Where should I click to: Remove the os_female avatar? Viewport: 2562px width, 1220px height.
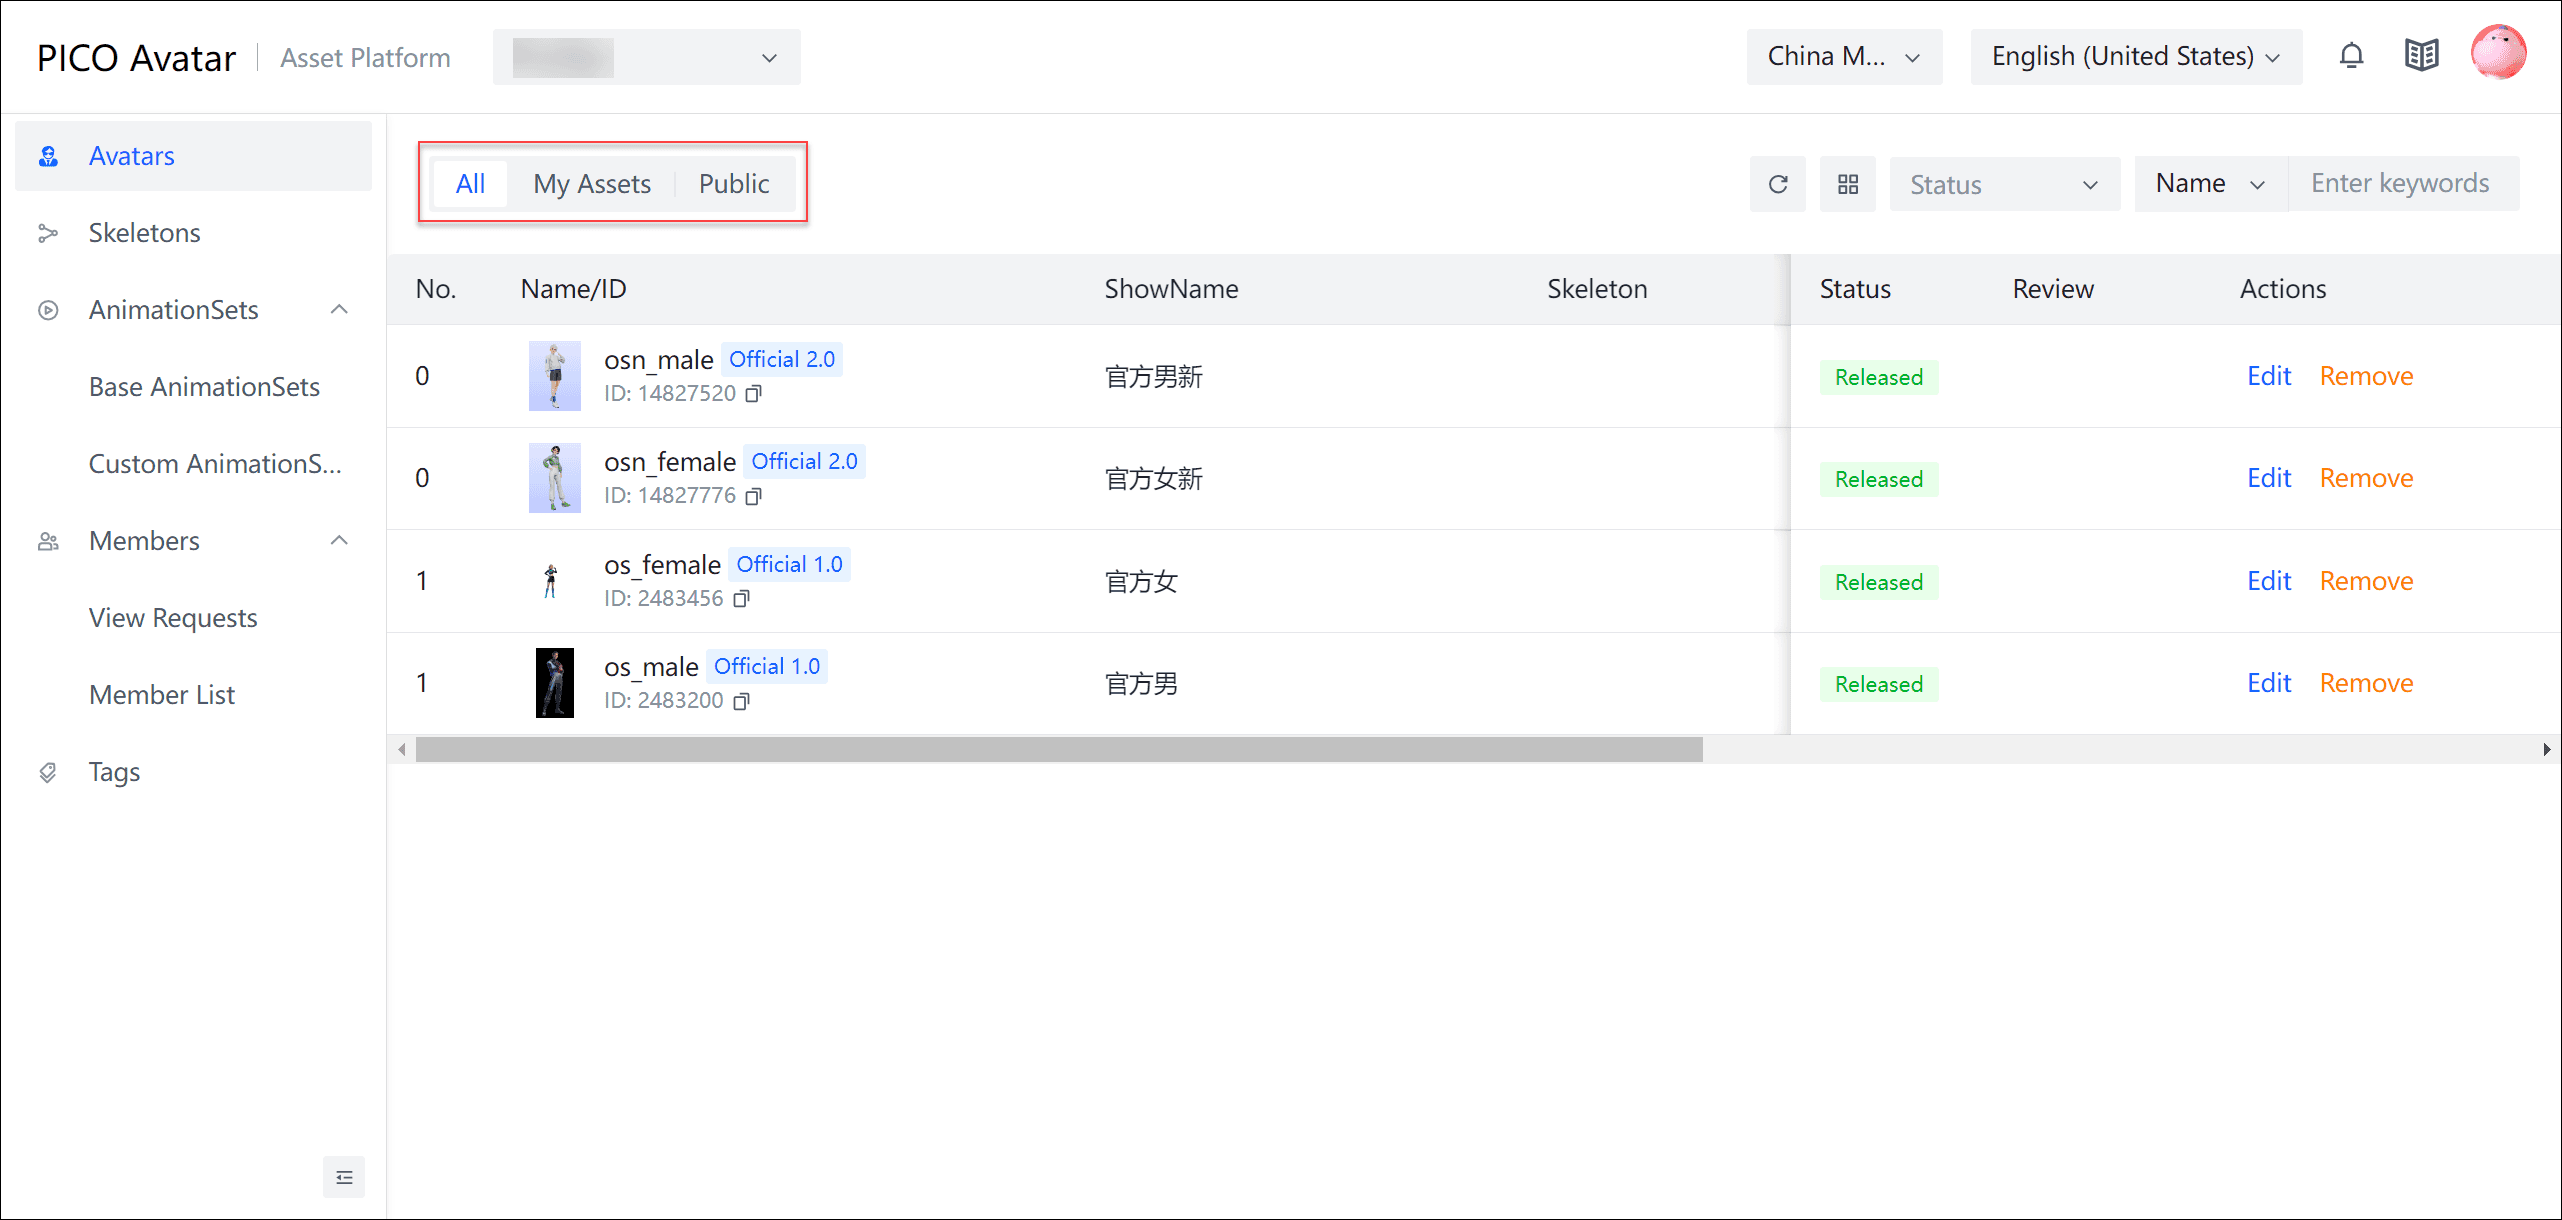(2366, 581)
